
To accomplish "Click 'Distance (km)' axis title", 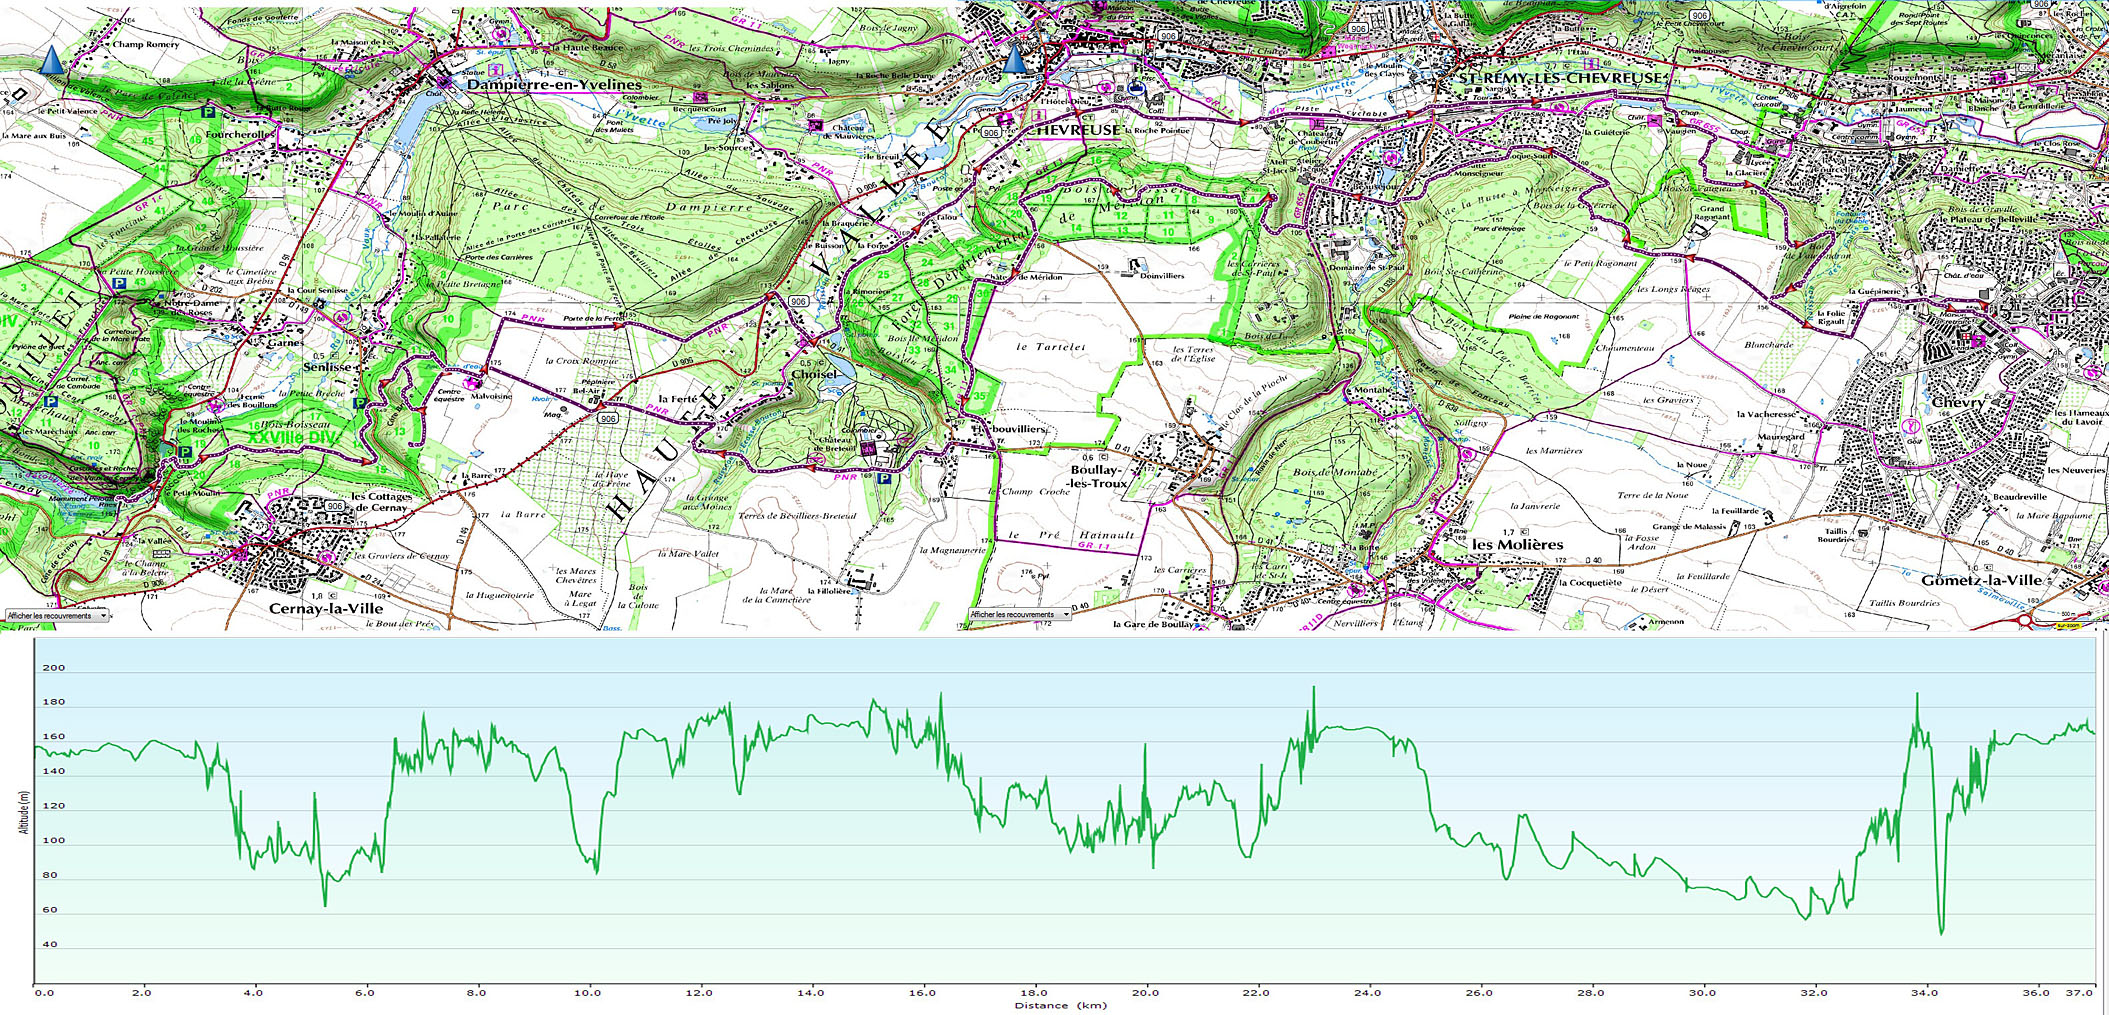I will [1061, 1005].
